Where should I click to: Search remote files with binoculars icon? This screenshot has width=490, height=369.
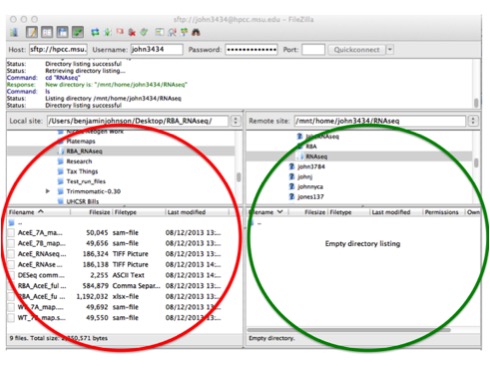click(196, 32)
